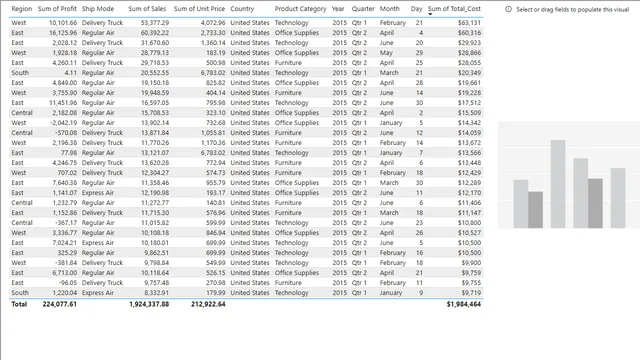Screen dimensions: 640x360
Task: Select the total profit 224,077.61
Action: (60, 304)
